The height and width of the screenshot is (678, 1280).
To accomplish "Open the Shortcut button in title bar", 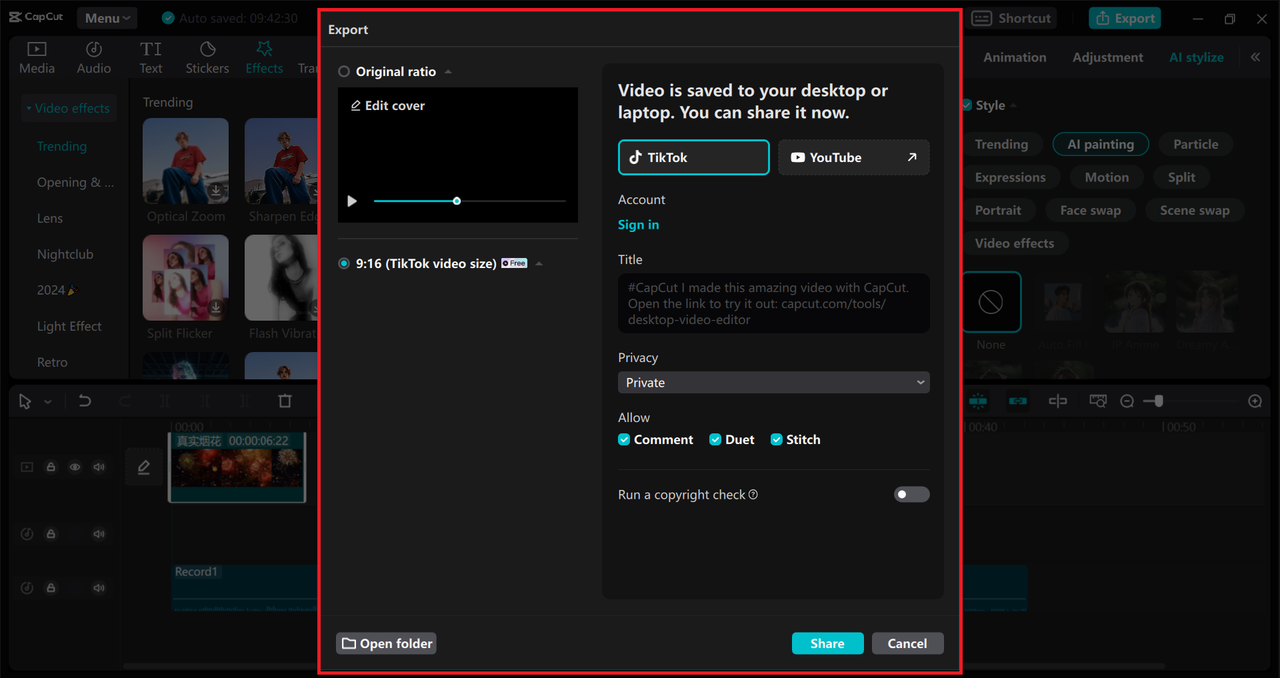I will point(1011,18).
